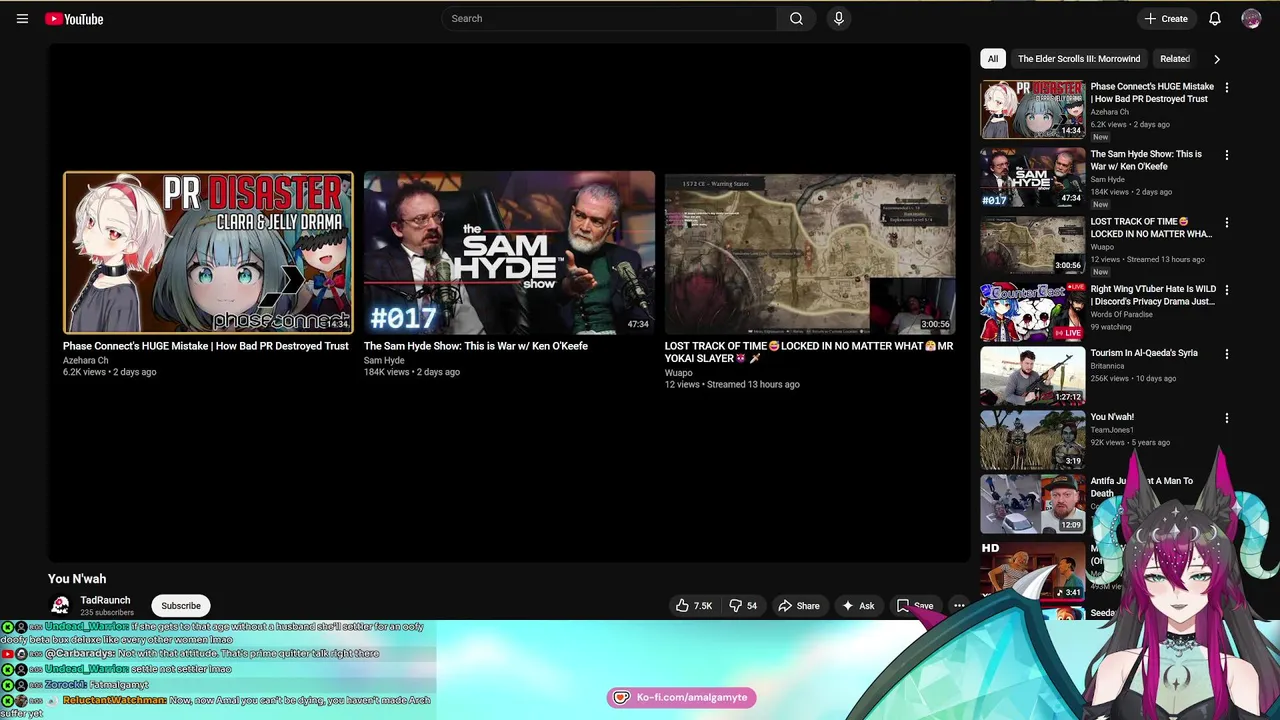This screenshot has height=720, width=1280.
Task: Open sidebar title LOST TRACK OF TIME
Action: [x=1151, y=228]
